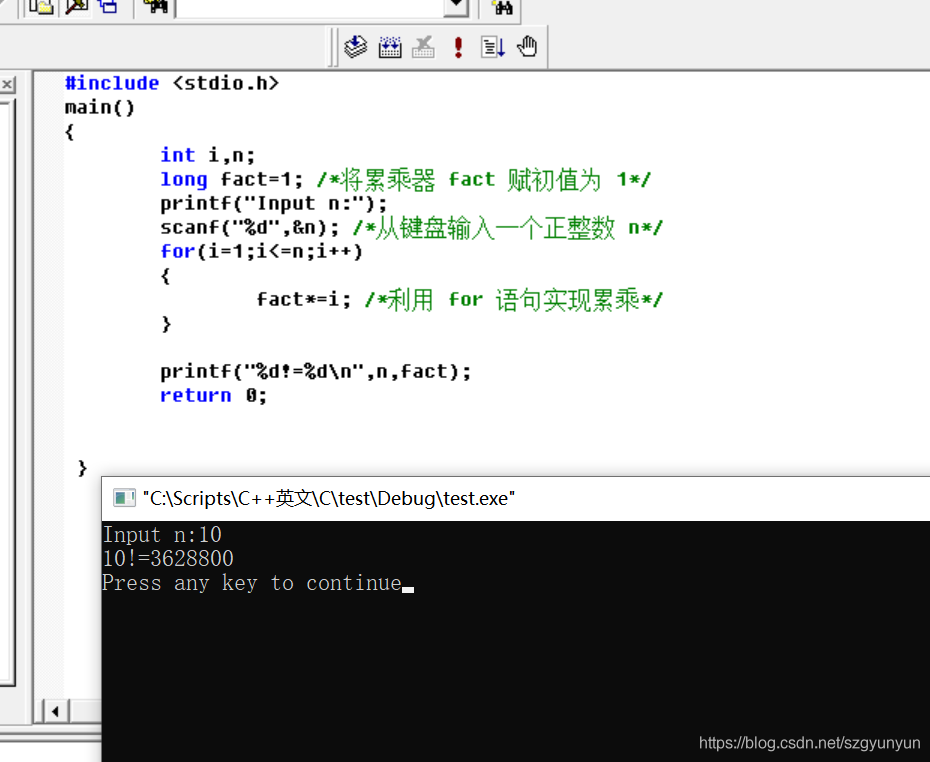Click the Search binoculars icon at the toolbar's right end
This screenshot has width=930, height=762.
502,7
